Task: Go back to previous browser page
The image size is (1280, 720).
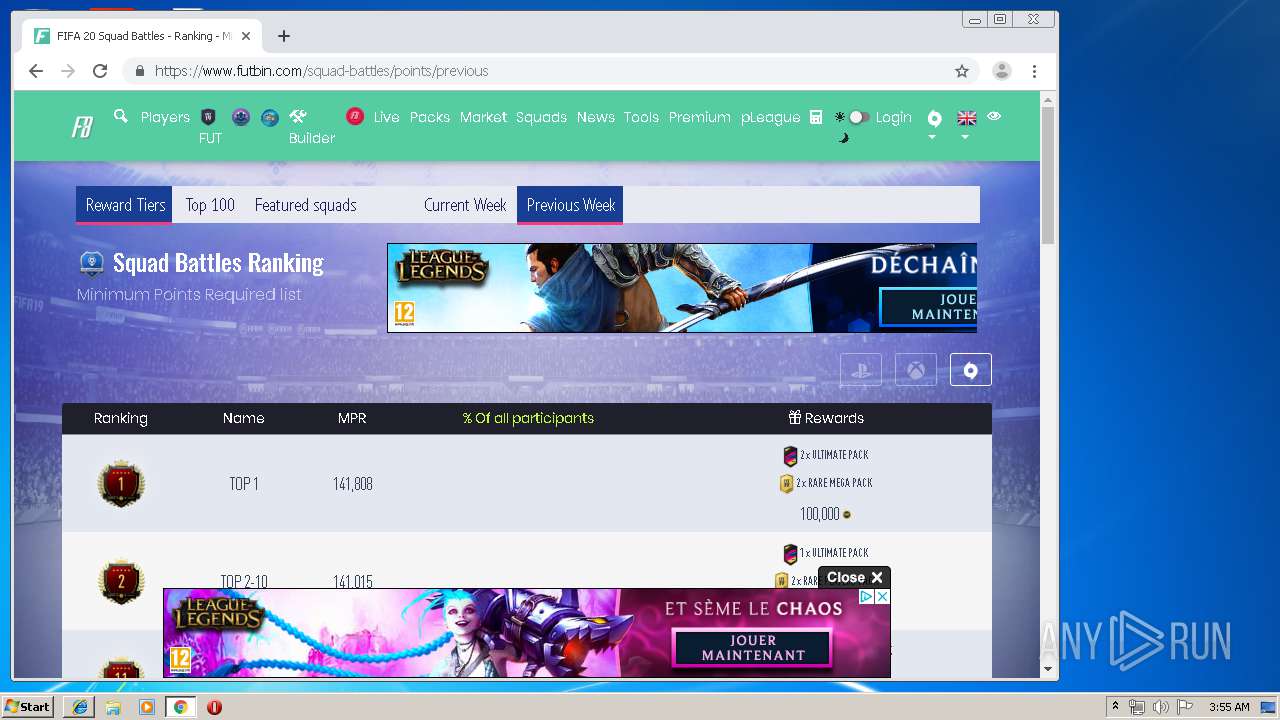Action: pos(36,71)
